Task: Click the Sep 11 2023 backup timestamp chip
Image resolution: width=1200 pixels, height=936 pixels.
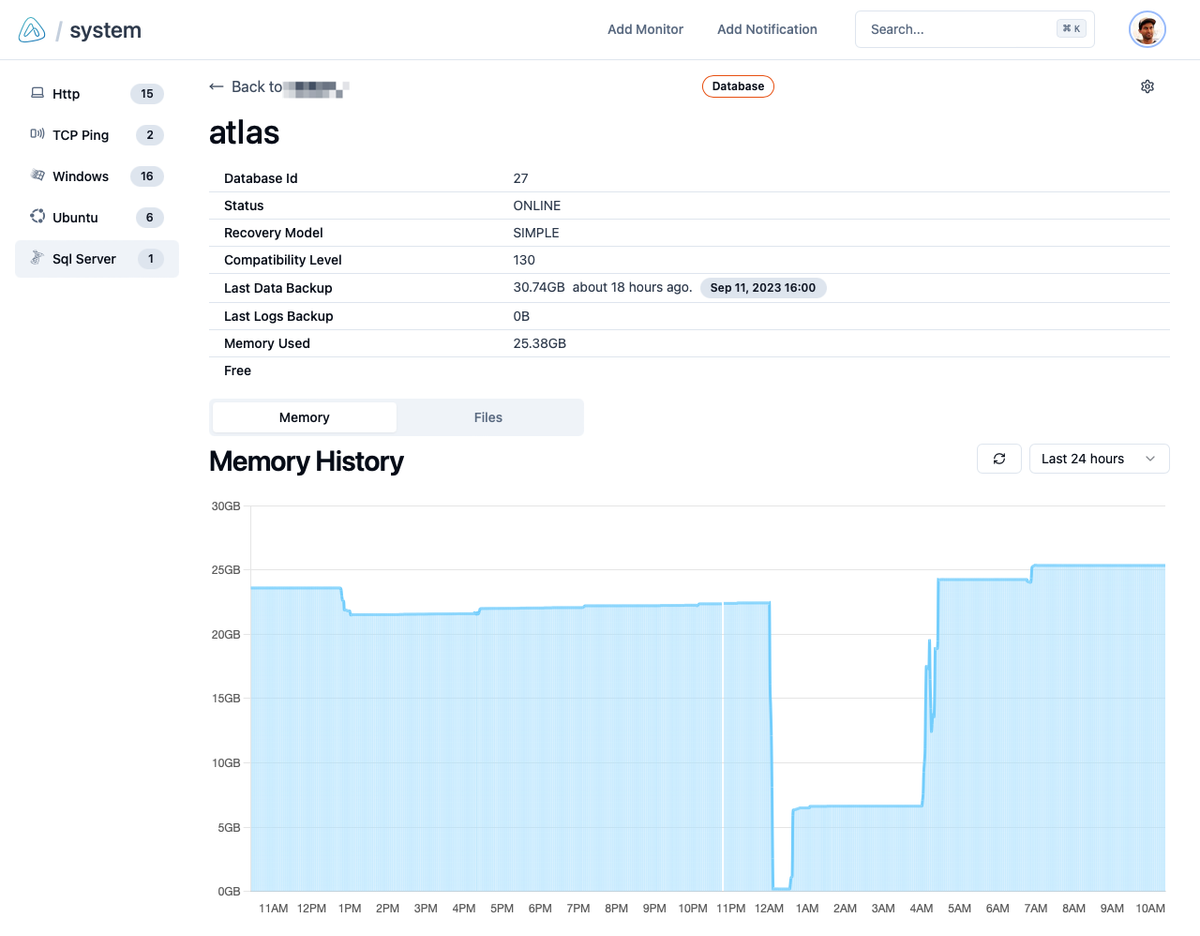Action: point(763,288)
